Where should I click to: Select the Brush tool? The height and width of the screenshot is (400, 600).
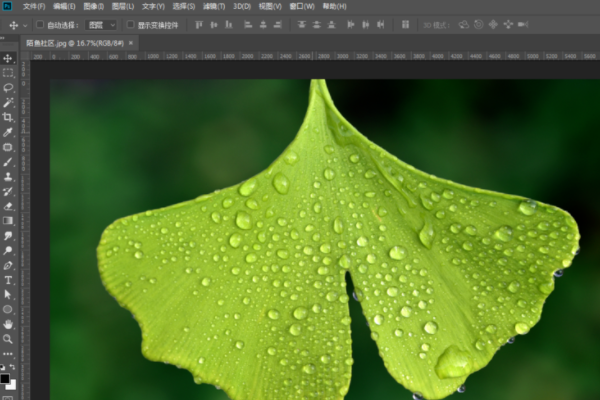click(8, 162)
